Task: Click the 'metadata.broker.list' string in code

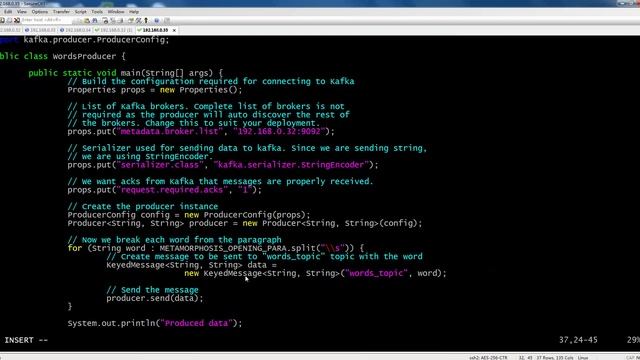Action: coord(169,131)
